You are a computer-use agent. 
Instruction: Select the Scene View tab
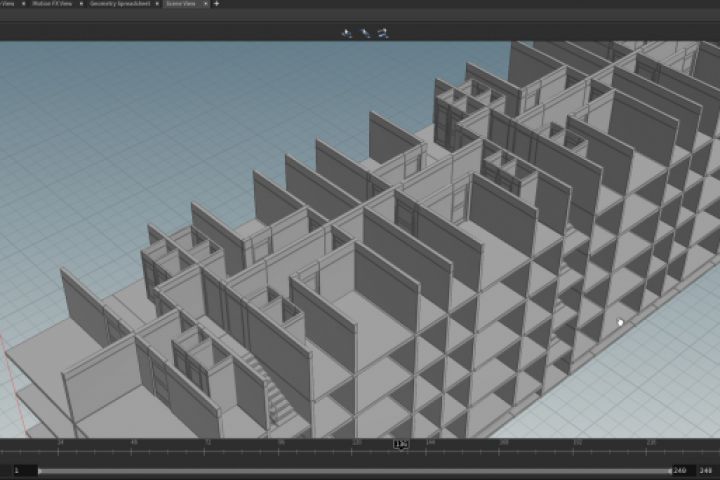pyautogui.click(x=181, y=4)
